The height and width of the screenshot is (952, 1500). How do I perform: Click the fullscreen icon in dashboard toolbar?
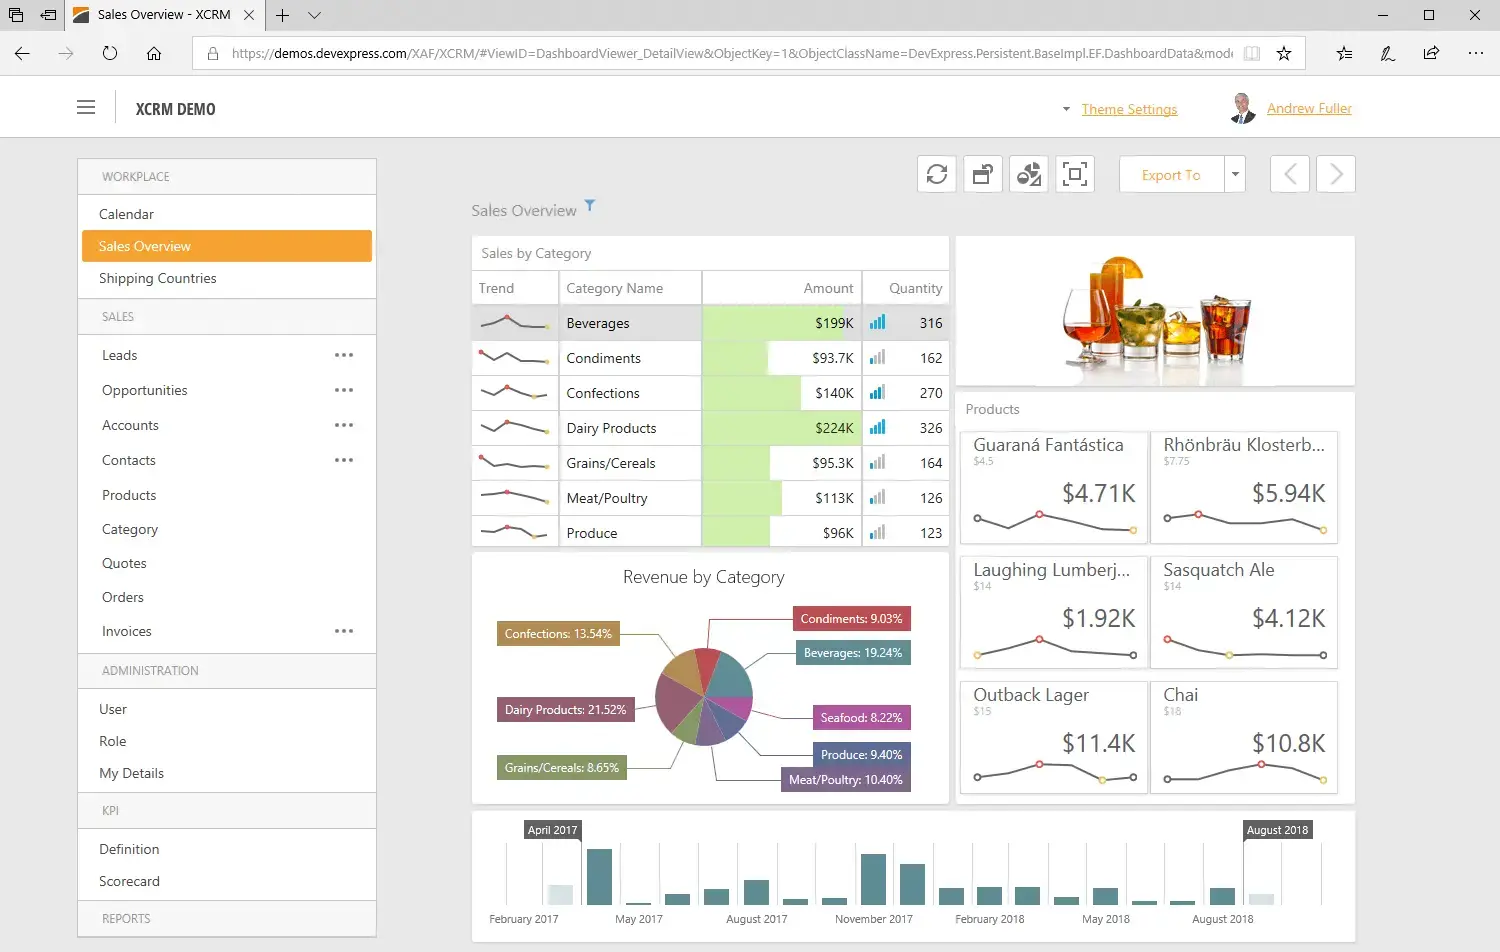(x=1075, y=174)
